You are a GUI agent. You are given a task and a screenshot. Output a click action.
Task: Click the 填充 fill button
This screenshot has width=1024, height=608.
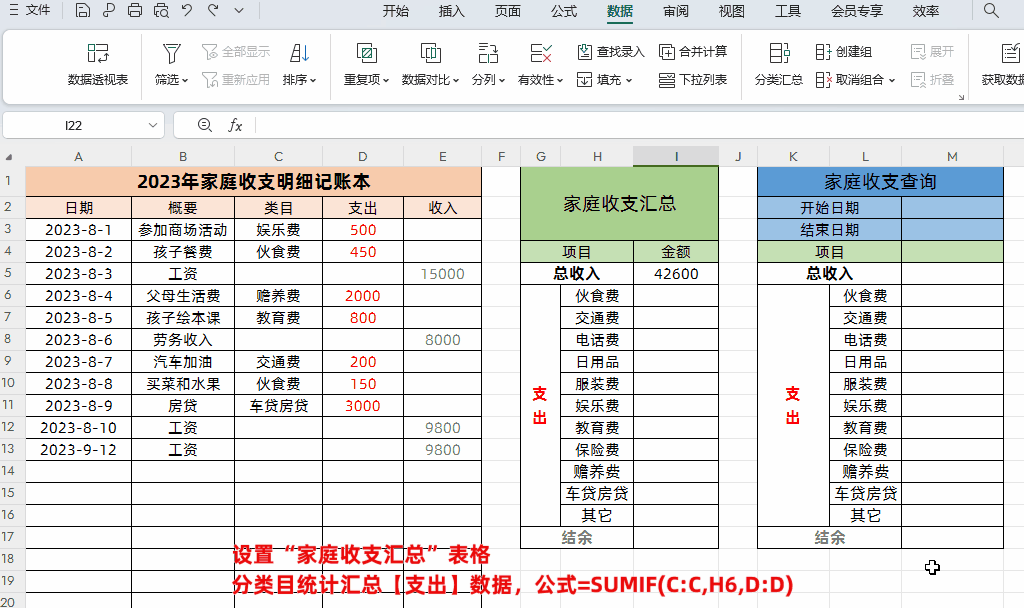pos(604,80)
